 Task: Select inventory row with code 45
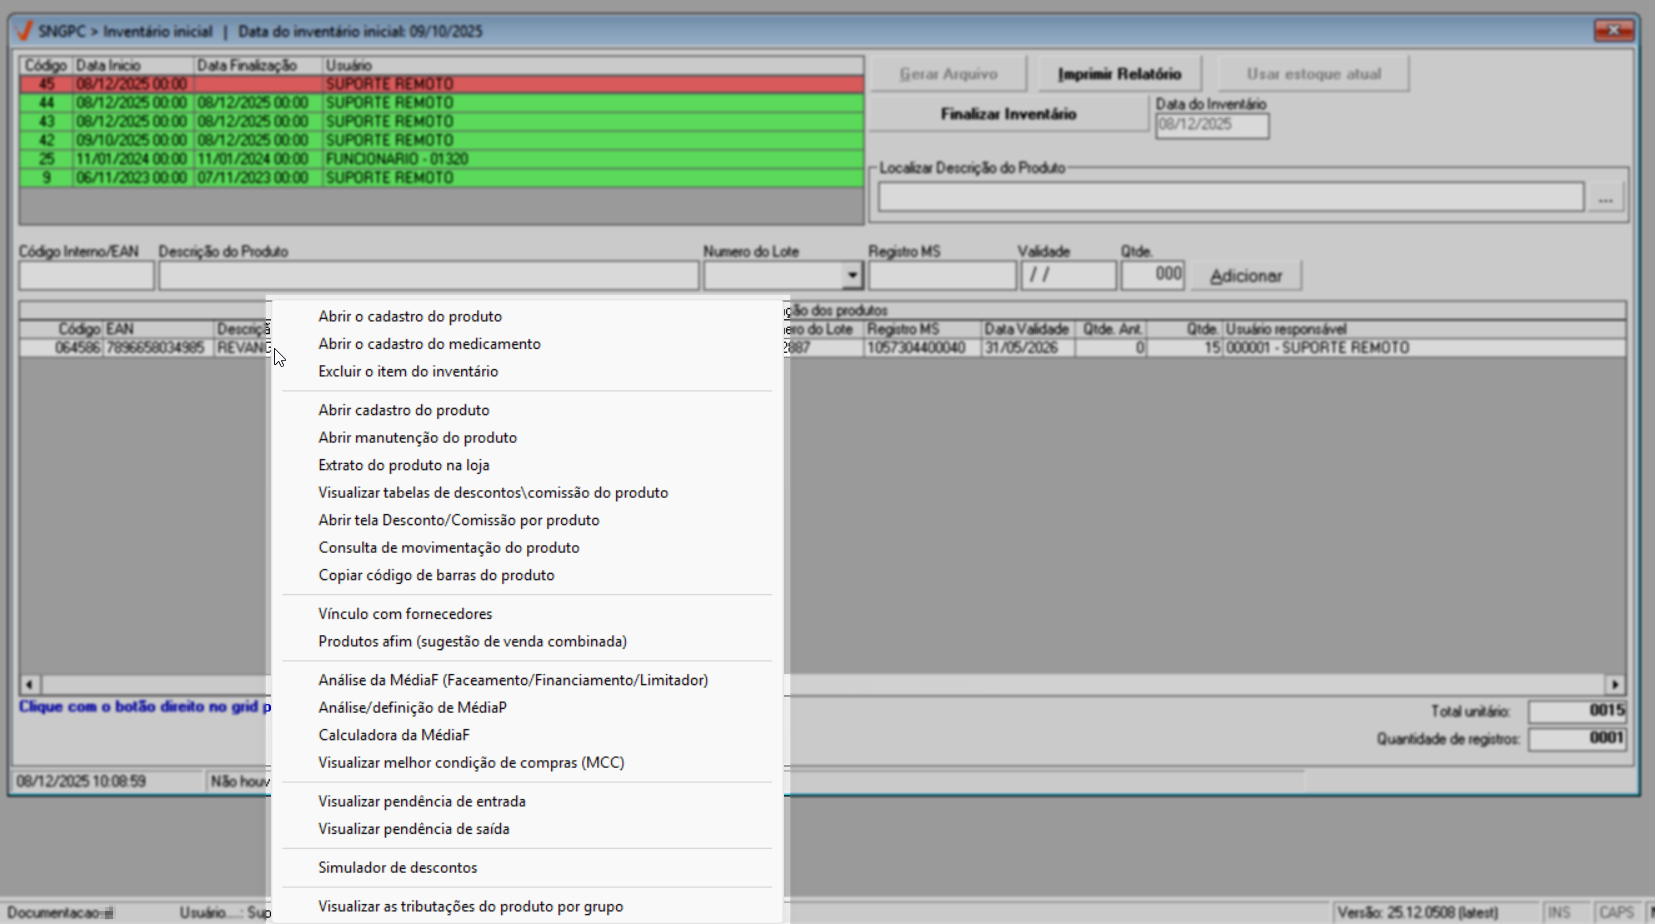(x=440, y=84)
